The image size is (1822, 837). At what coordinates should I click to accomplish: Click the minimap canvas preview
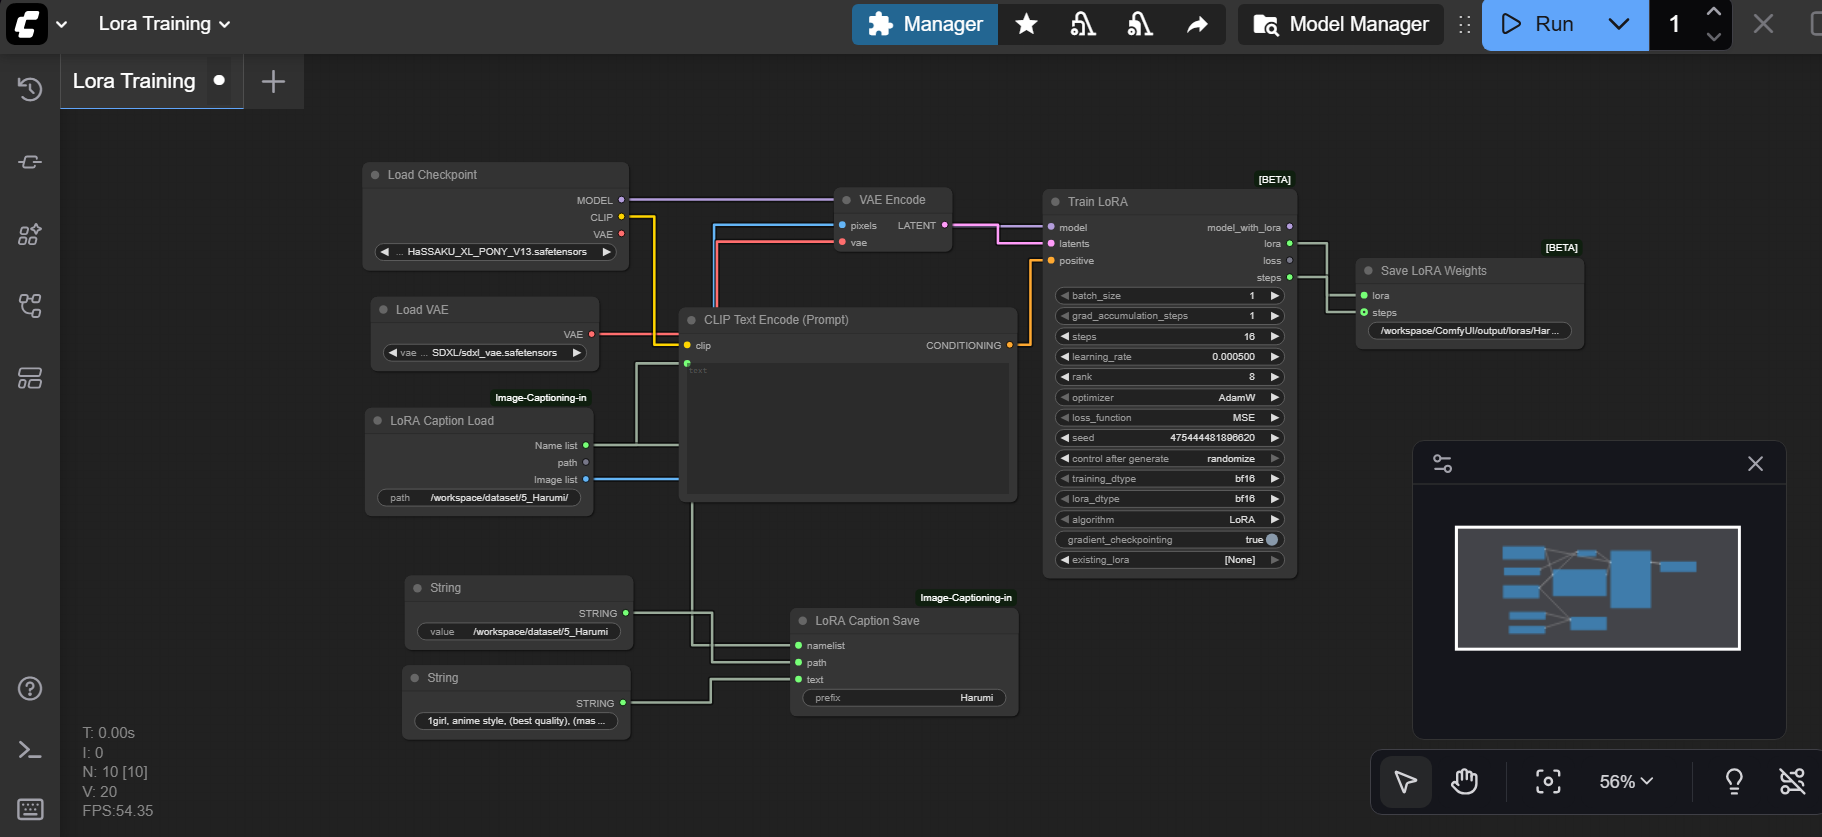(x=1597, y=588)
